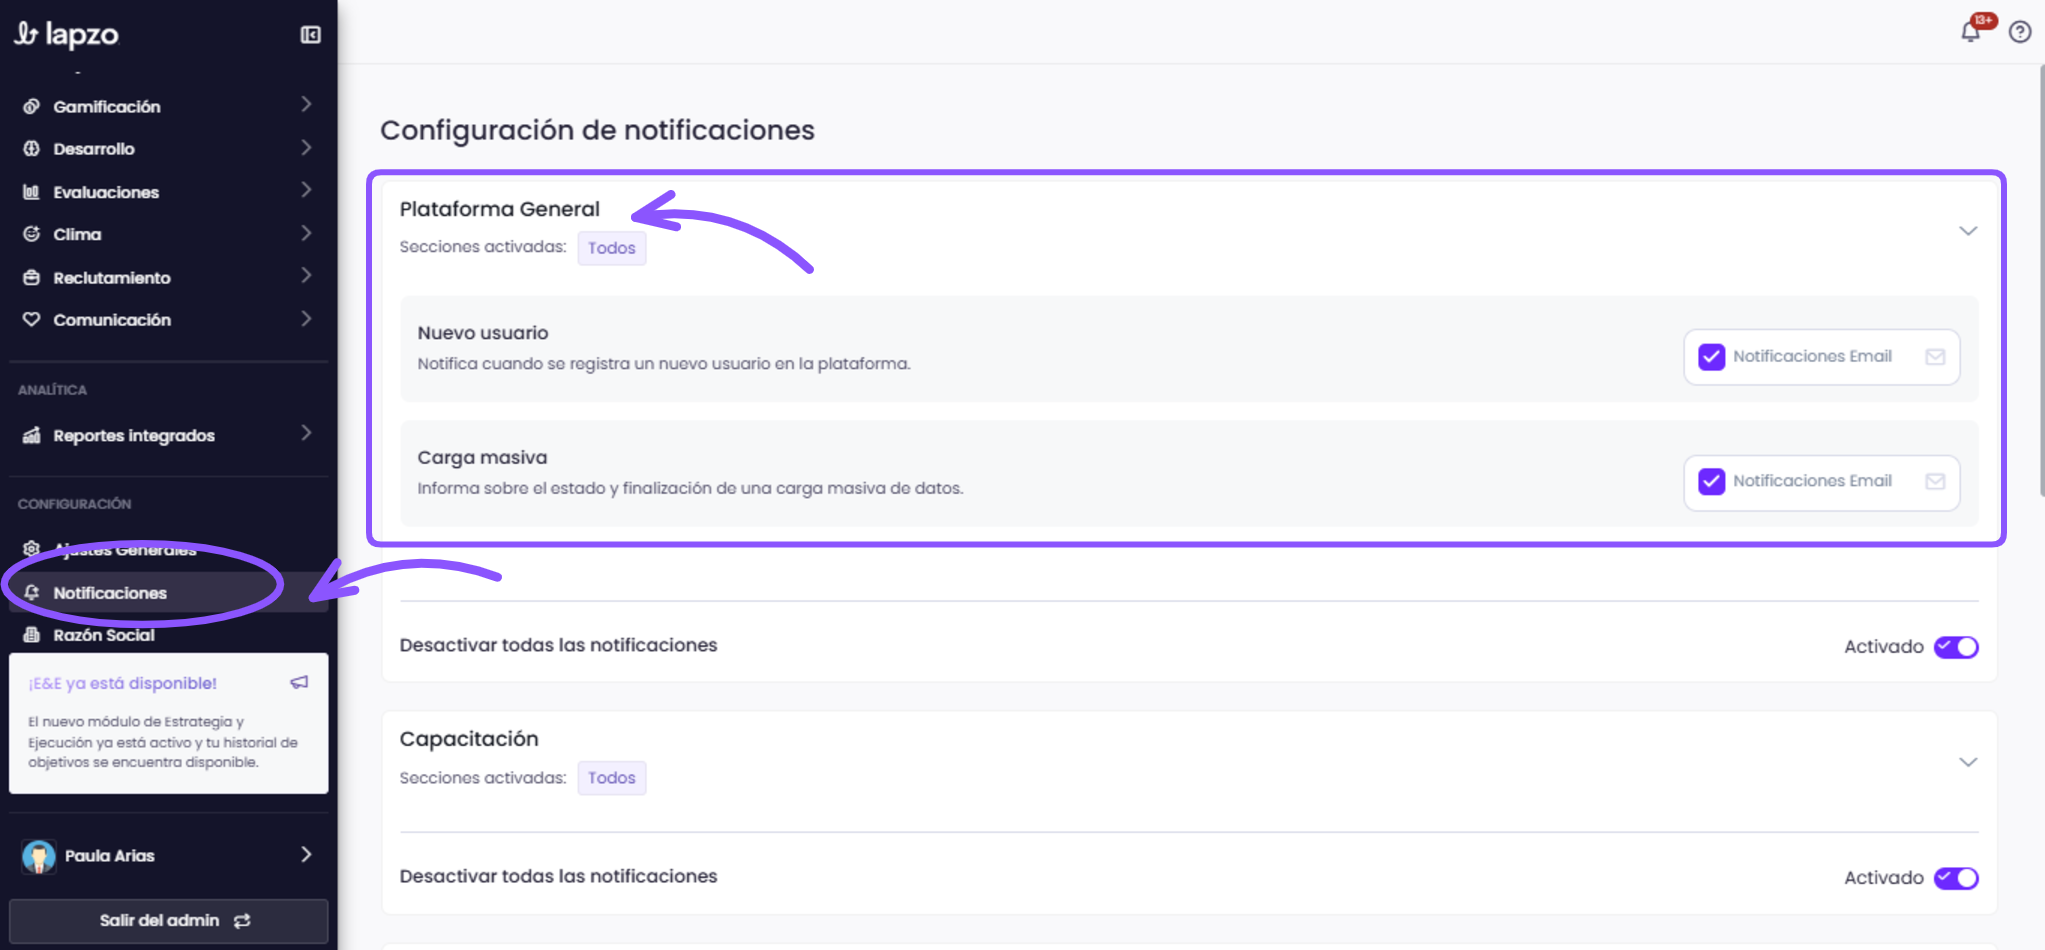Click Configuración de notificaciones heading
This screenshot has height=950, width=2045.
(597, 130)
